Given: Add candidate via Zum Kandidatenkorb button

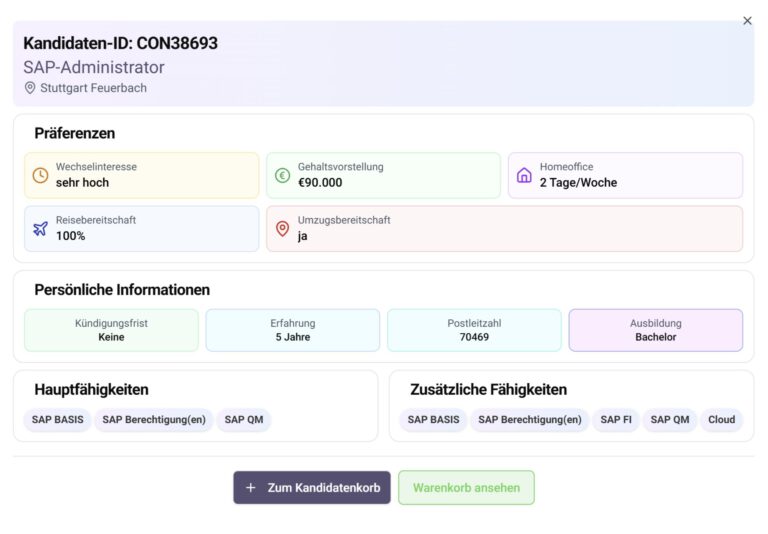Looking at the screenshot, I should [x=312, y=488].
